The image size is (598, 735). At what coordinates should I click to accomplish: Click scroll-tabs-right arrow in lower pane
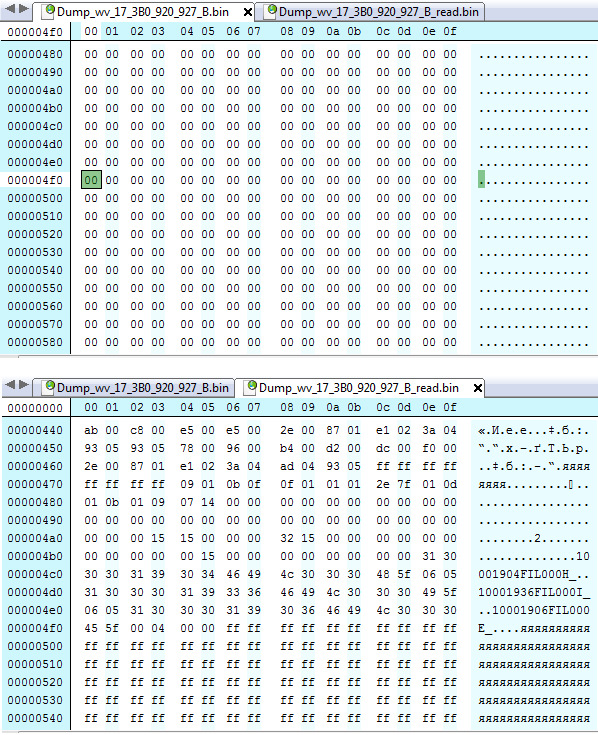coord(23,384)
